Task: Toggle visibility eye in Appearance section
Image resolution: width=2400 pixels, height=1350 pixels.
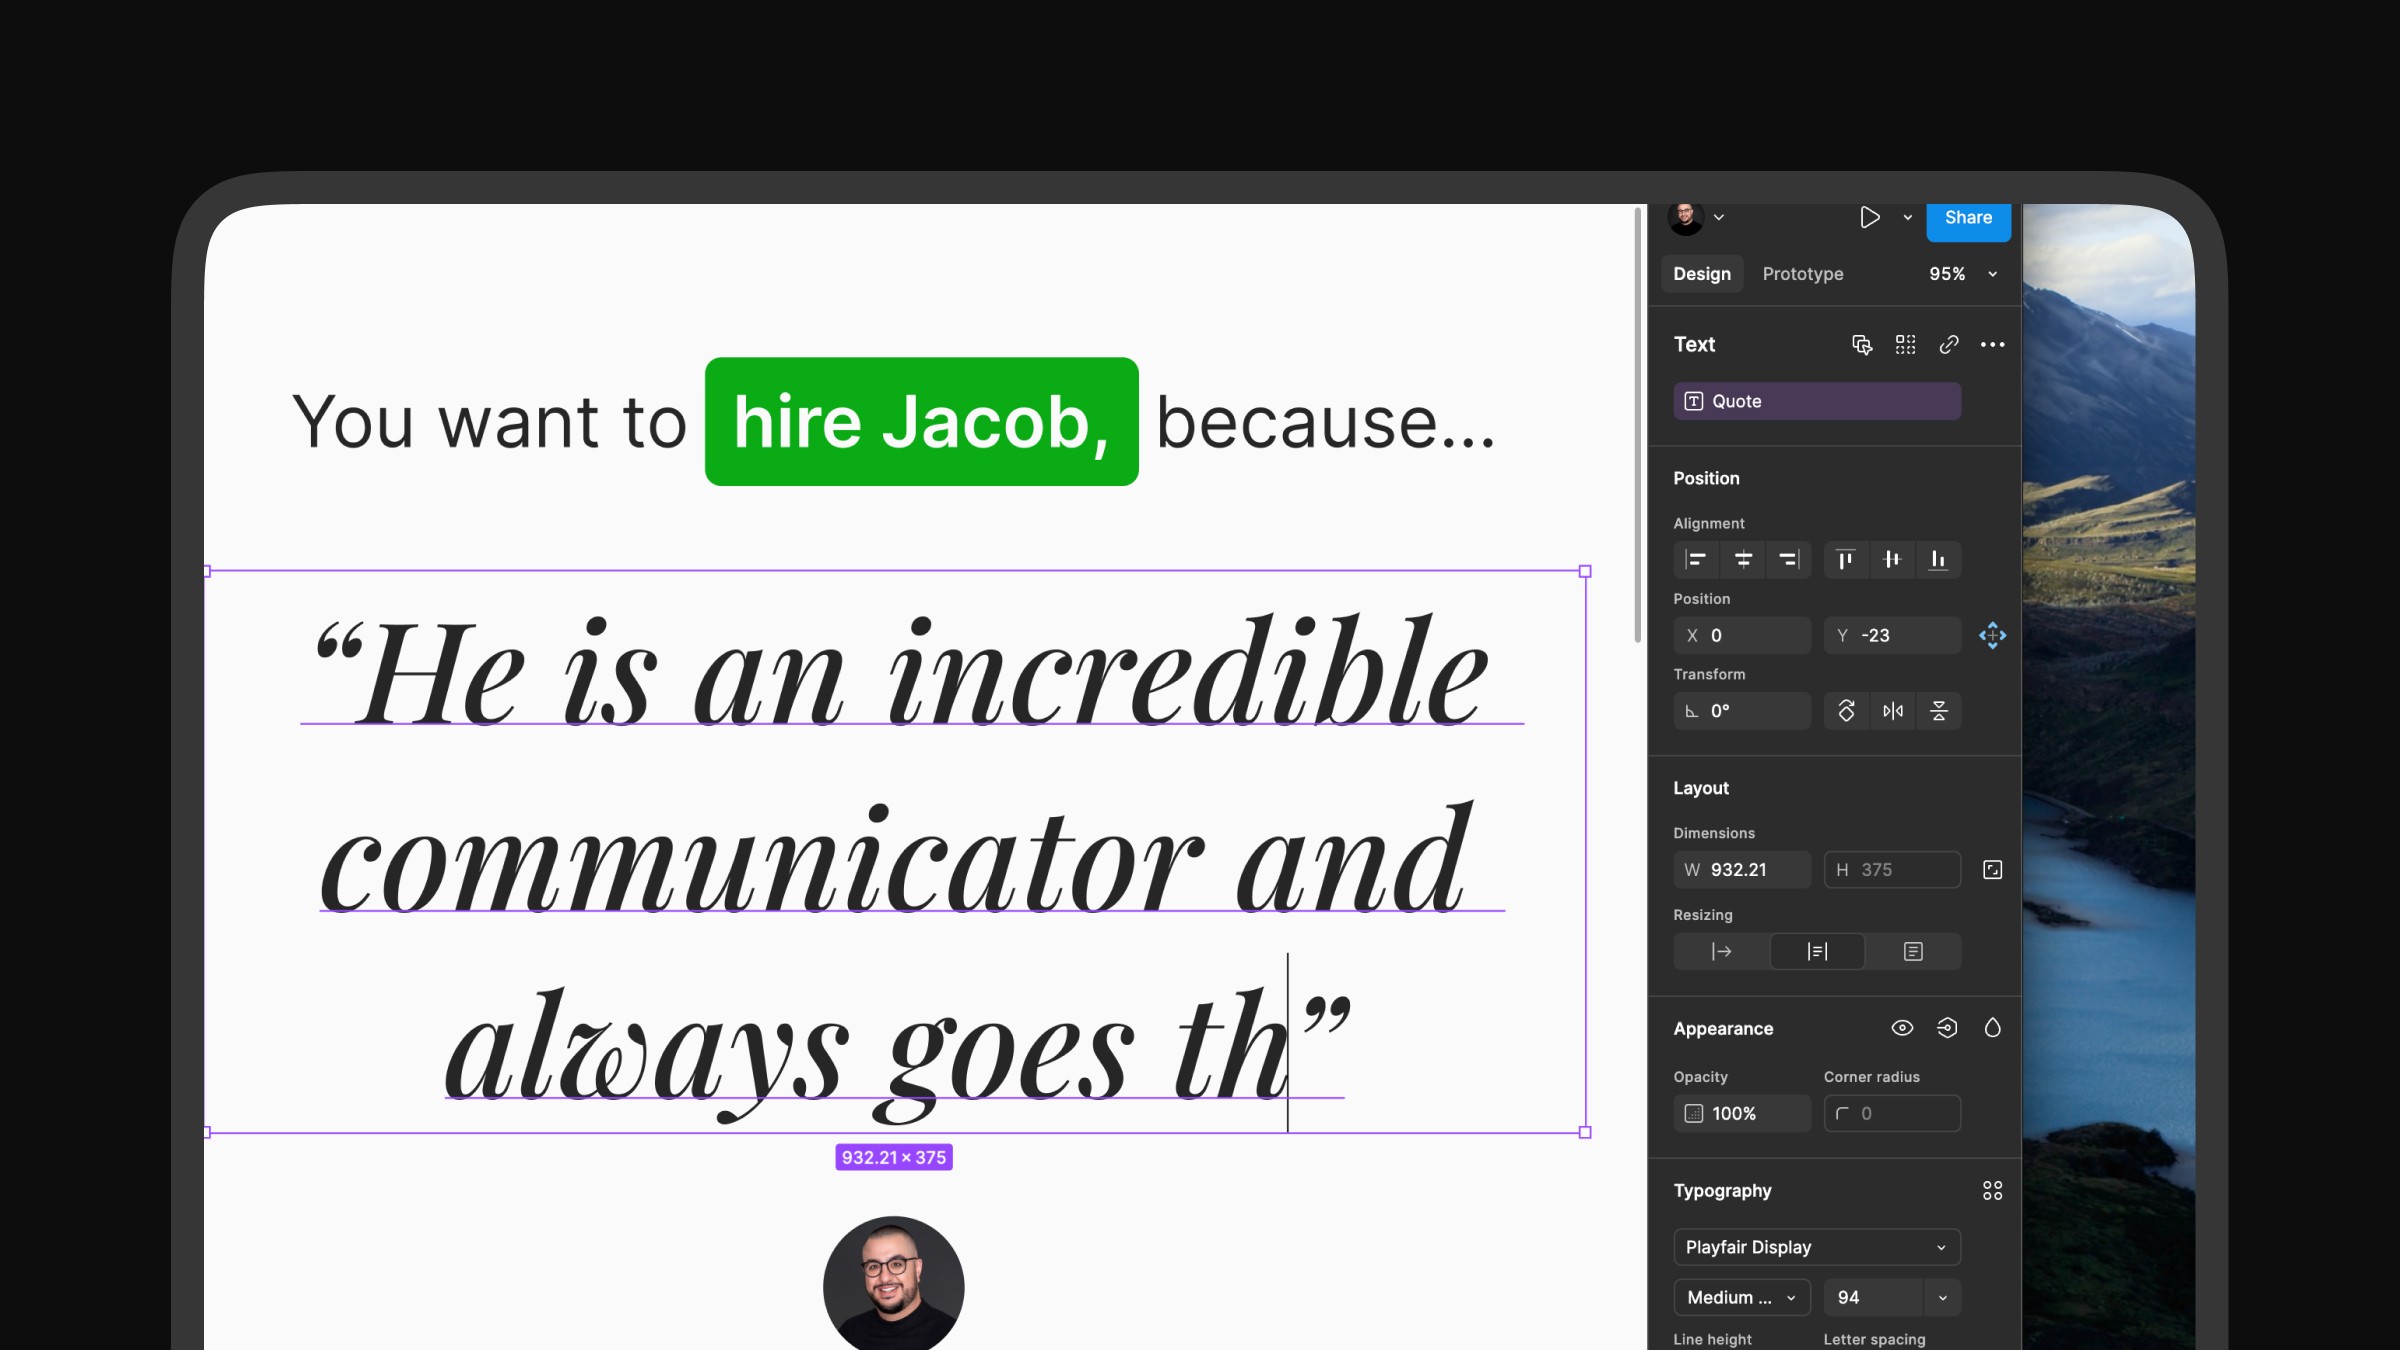Action: pyautogui.click(x=1902, y=1028)
